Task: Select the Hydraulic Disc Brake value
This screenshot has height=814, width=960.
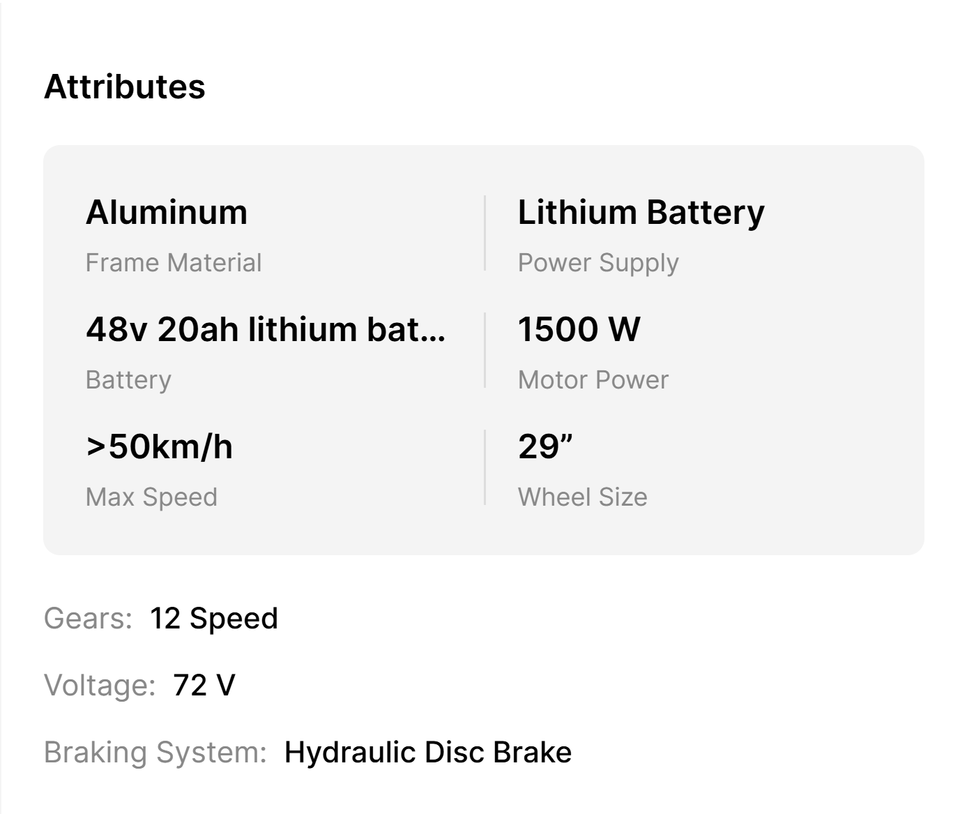Action: pyautogui.click(x=428, y=752)
